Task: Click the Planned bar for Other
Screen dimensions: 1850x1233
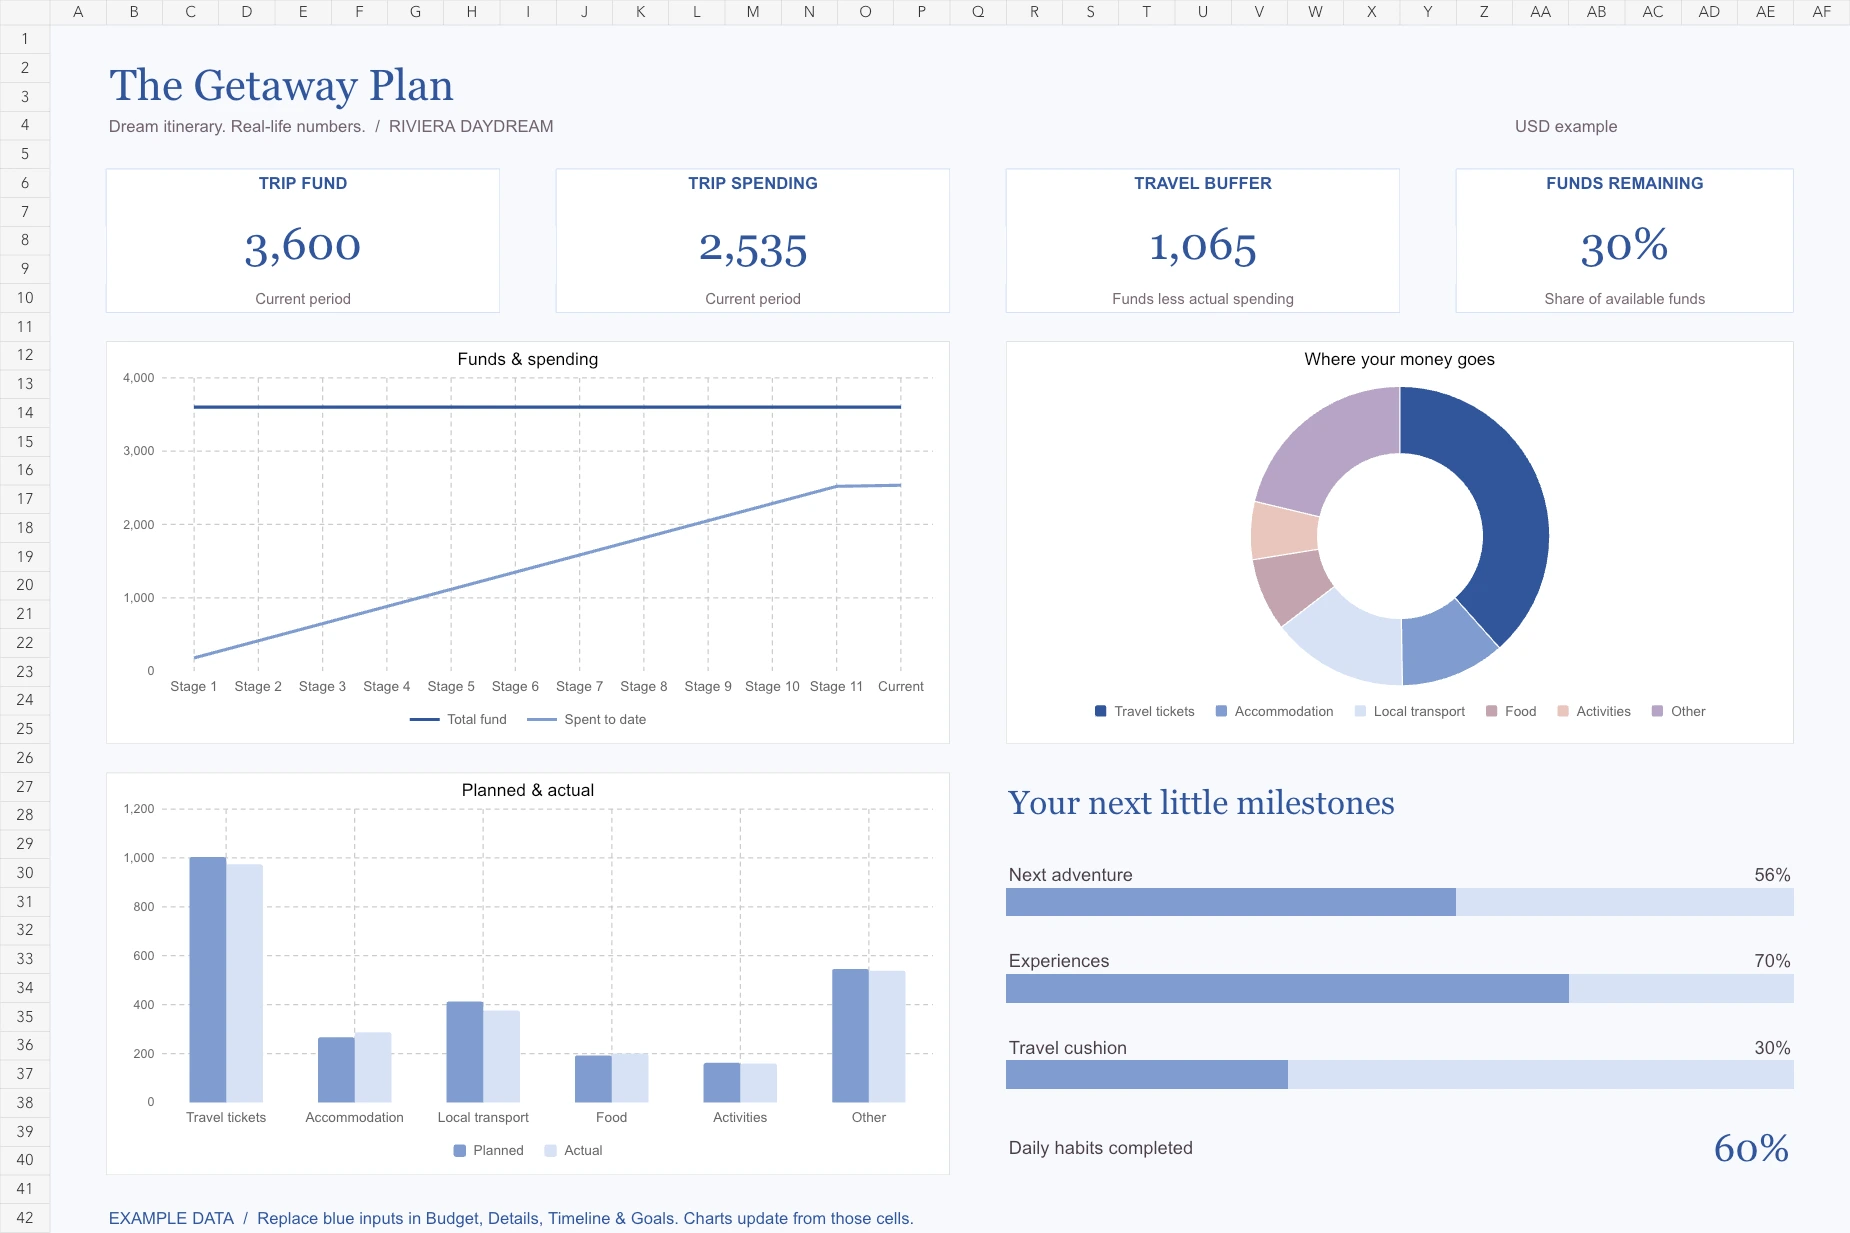Action: (x=850, y=1036)
